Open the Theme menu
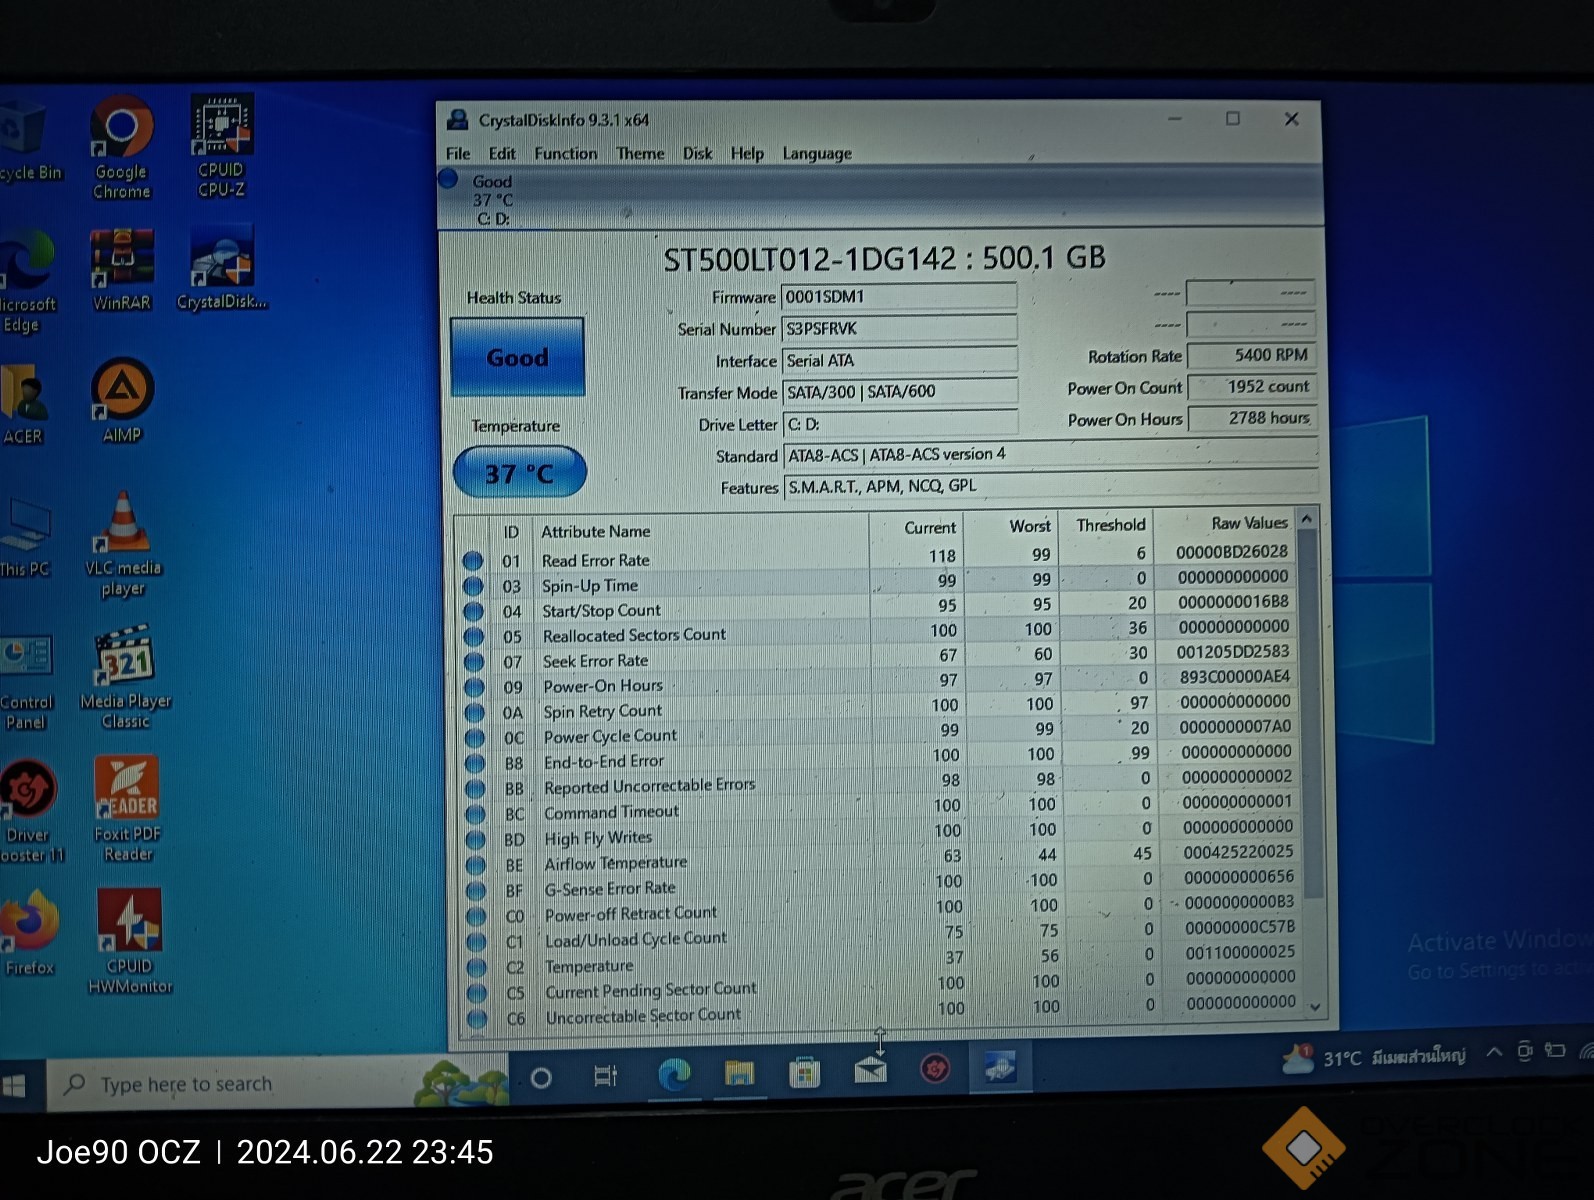1594x1200 pixels. coord(640,153)
